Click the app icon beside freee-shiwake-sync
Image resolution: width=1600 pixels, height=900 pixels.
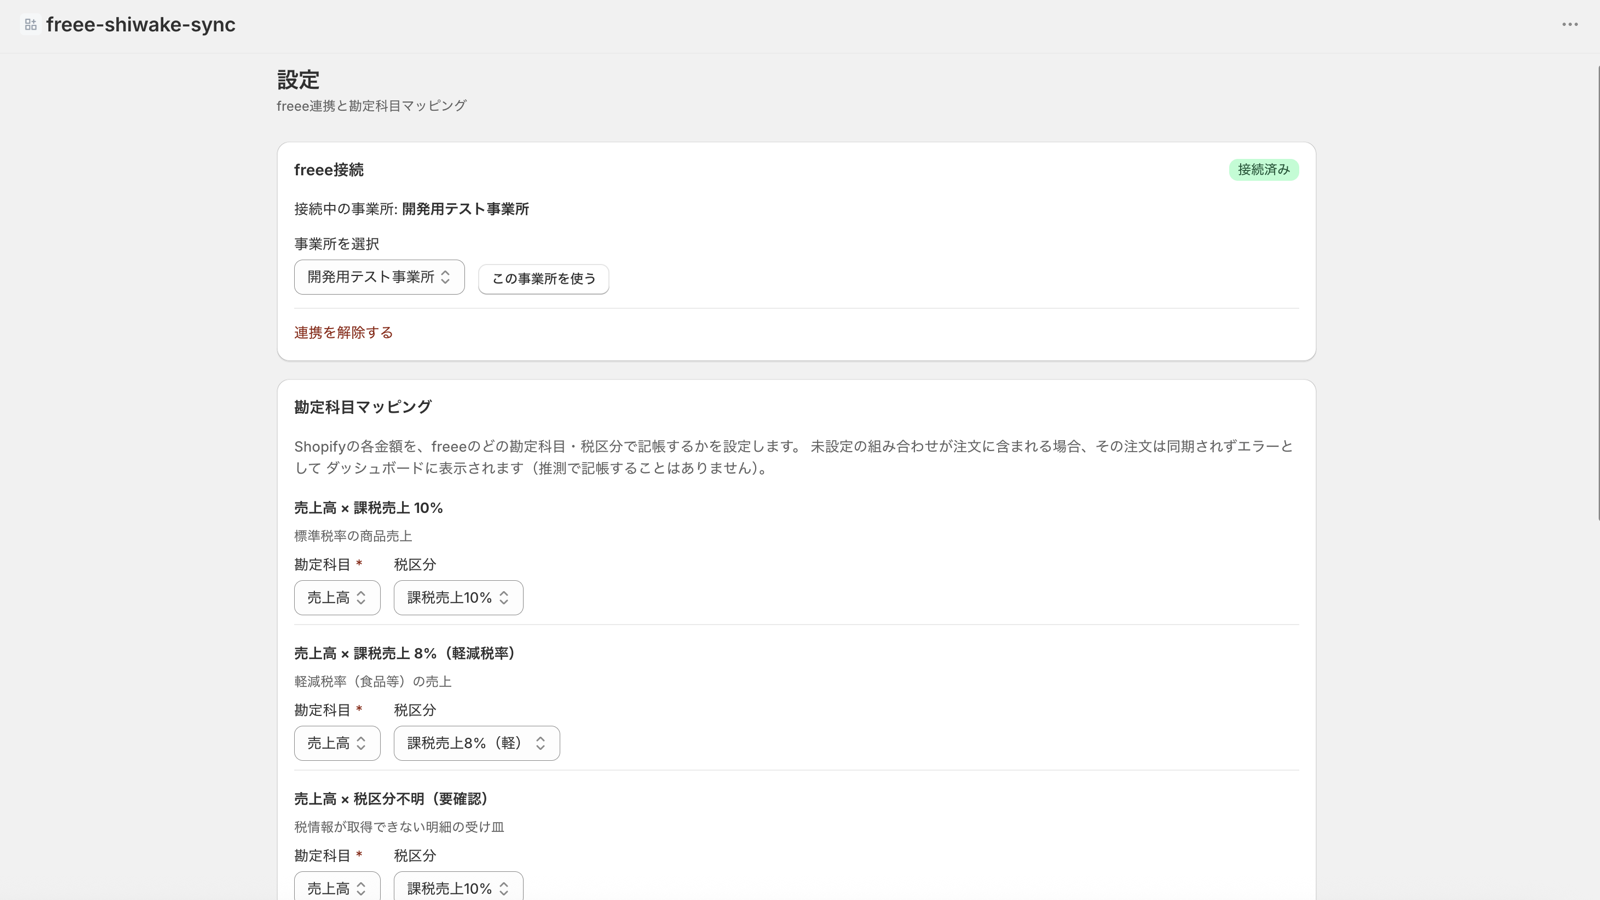[x=31, y=25]
